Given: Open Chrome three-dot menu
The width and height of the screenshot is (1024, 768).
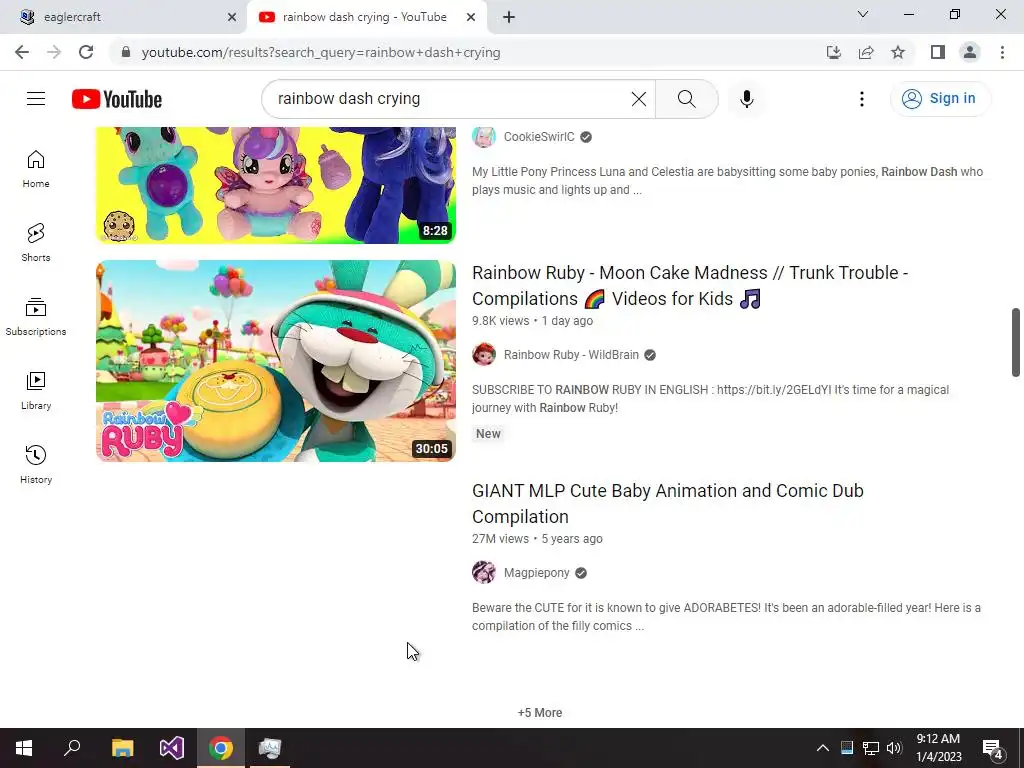Looking at the screenshot, I should 1002,52.
